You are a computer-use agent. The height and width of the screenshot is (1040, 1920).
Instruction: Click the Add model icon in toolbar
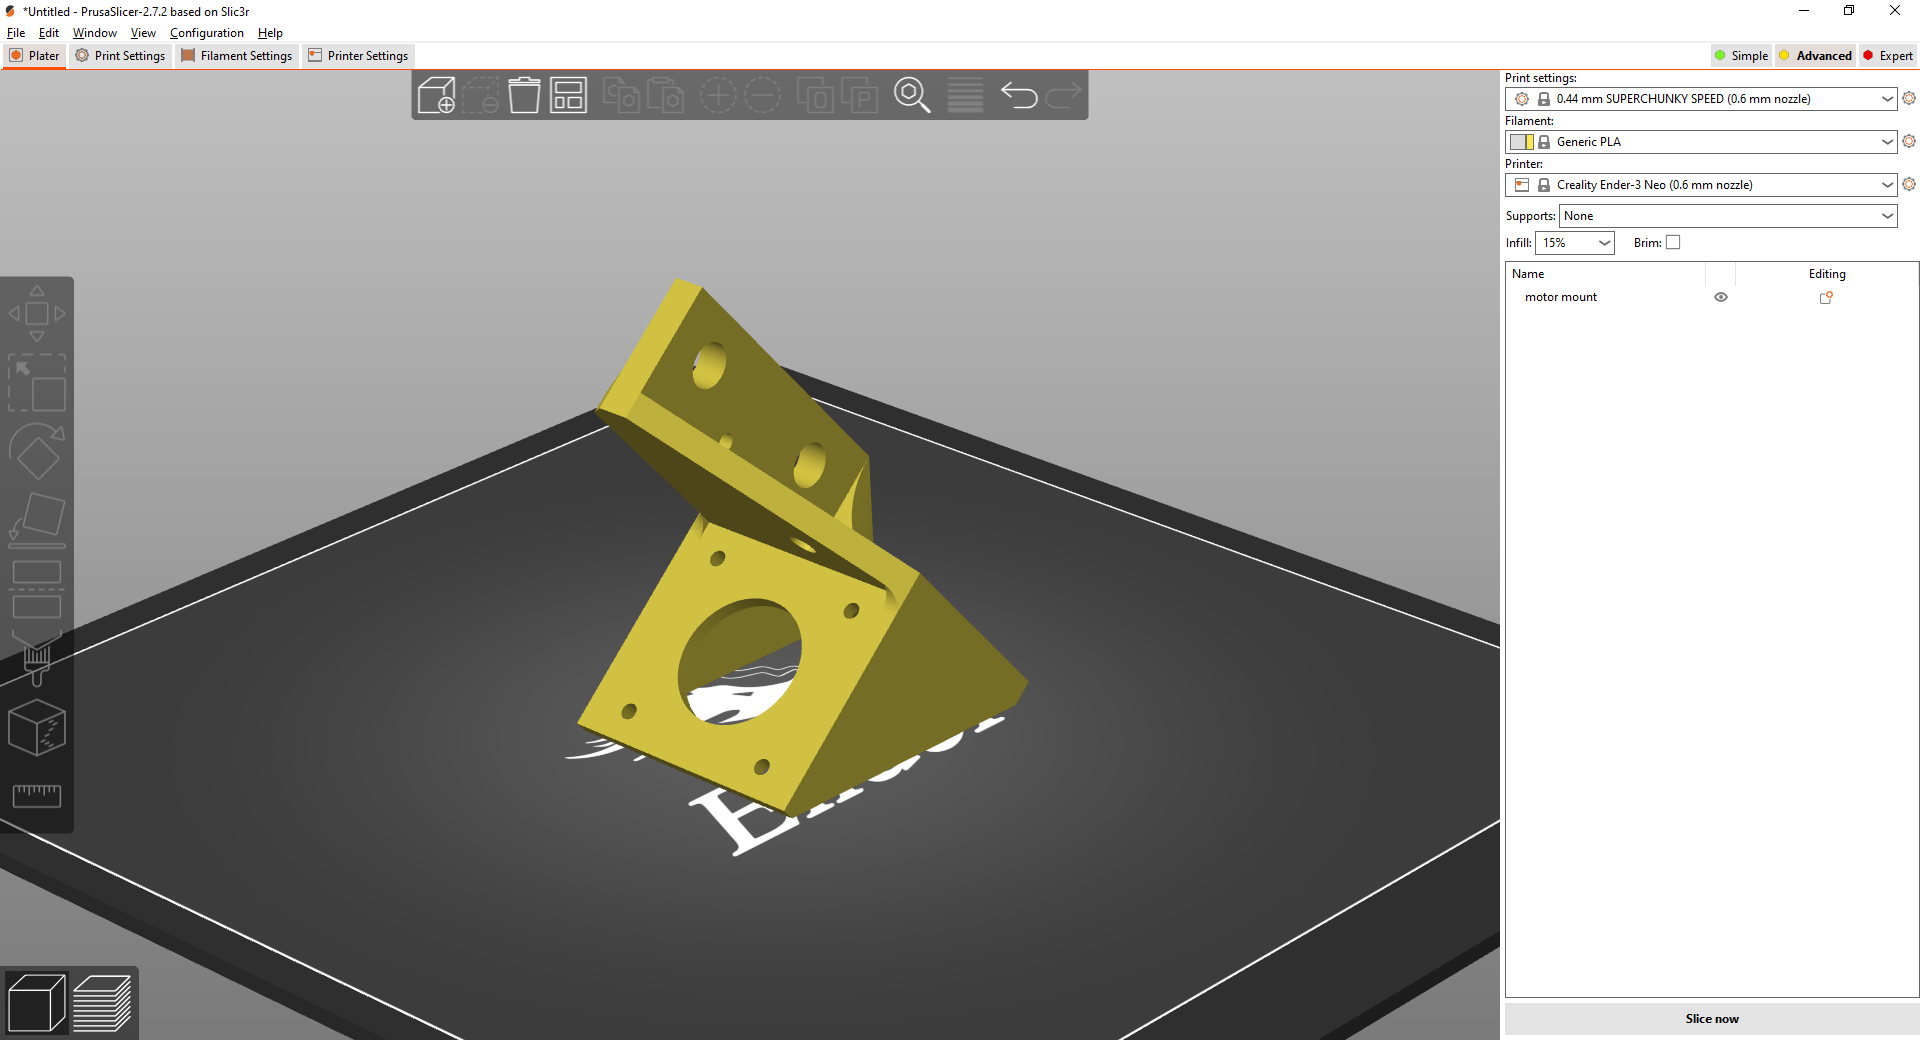(436, 95)
